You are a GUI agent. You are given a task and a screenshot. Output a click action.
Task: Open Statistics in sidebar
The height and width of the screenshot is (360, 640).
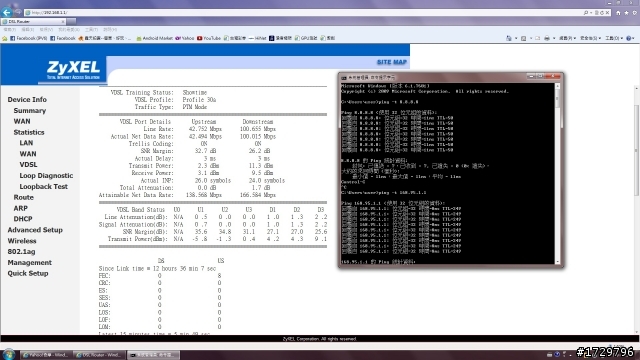click(x=29, y=132)
